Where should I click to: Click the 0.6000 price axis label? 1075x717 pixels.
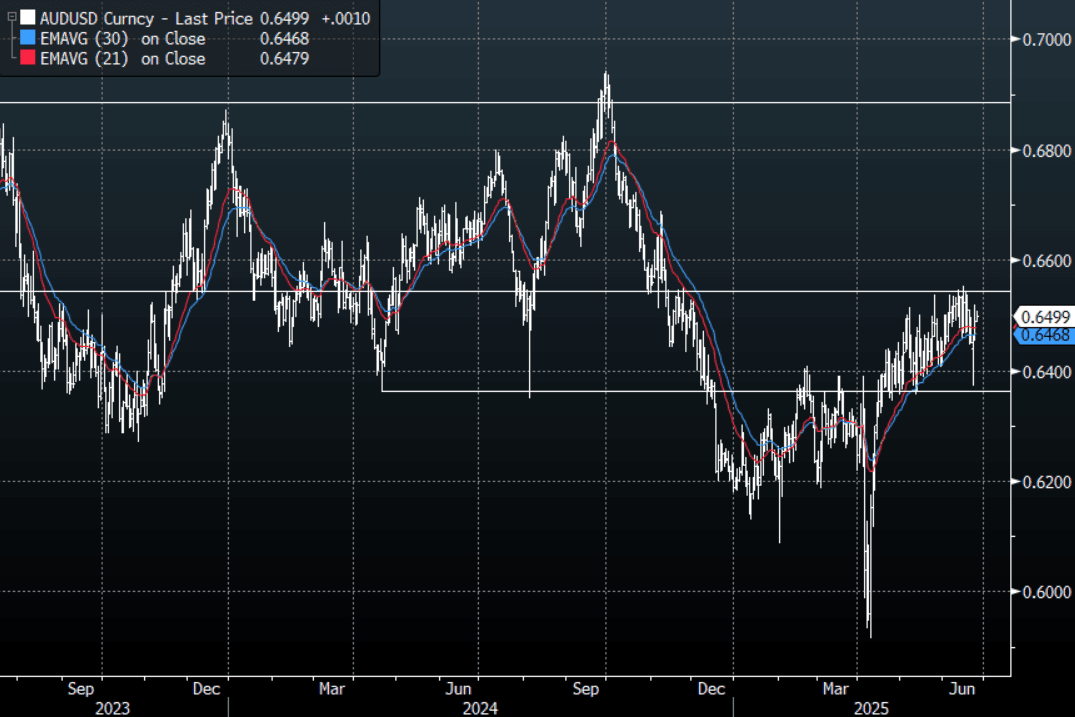point(1047,592)
